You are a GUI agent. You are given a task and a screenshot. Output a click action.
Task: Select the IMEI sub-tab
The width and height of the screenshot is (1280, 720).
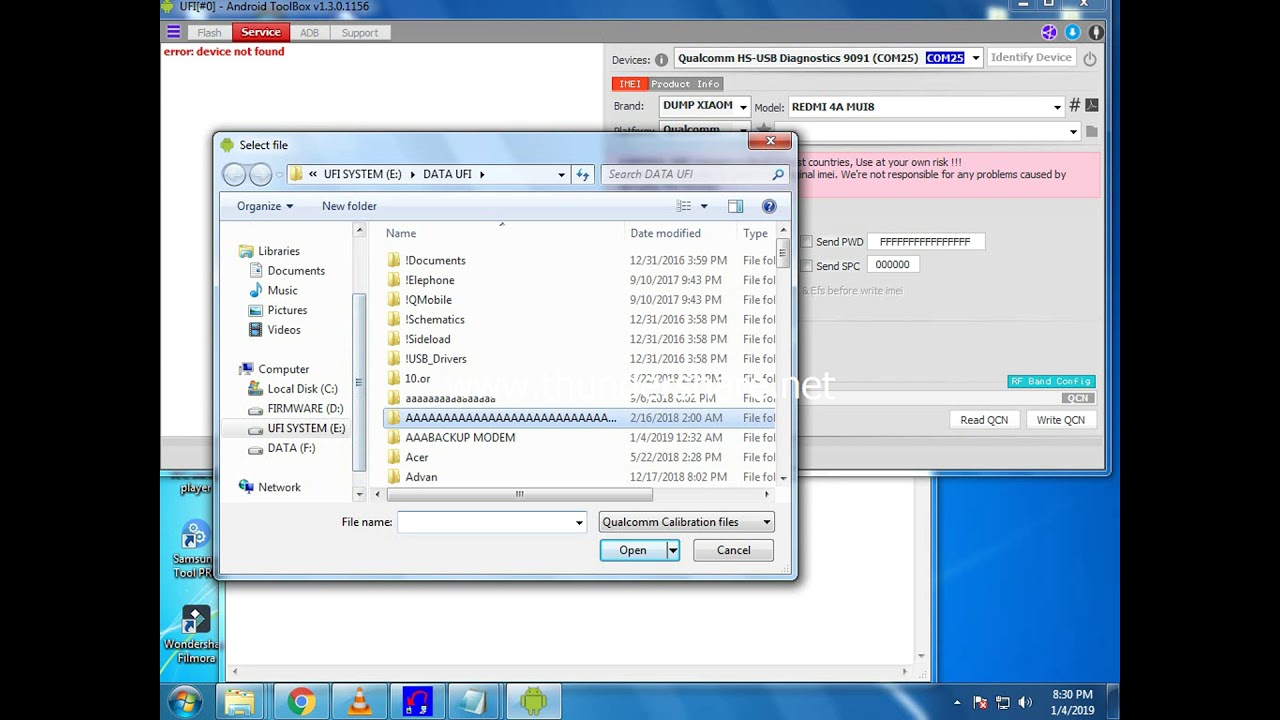tap(629, 84)
